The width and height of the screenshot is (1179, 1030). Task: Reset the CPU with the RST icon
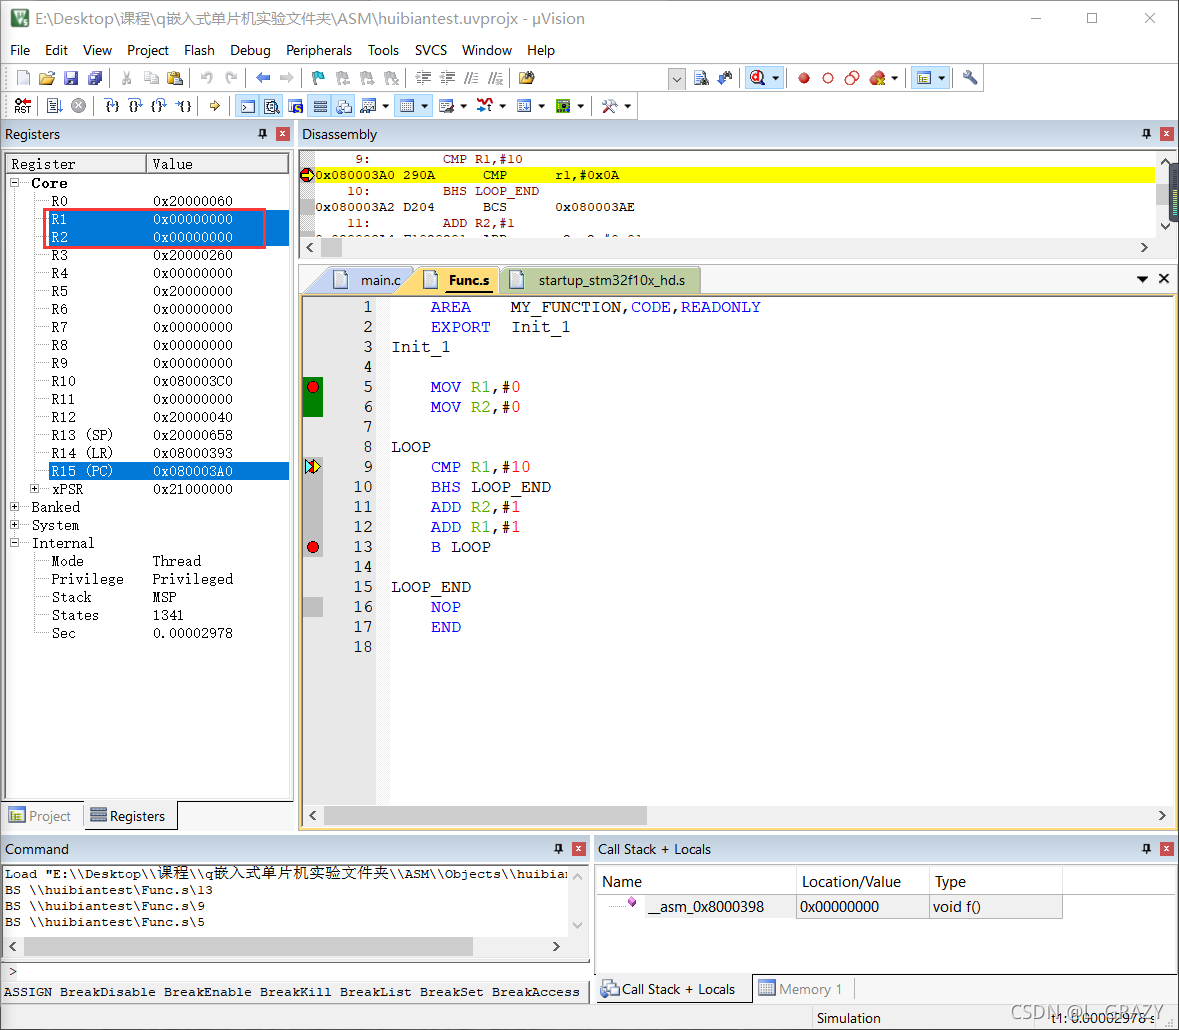23,106
